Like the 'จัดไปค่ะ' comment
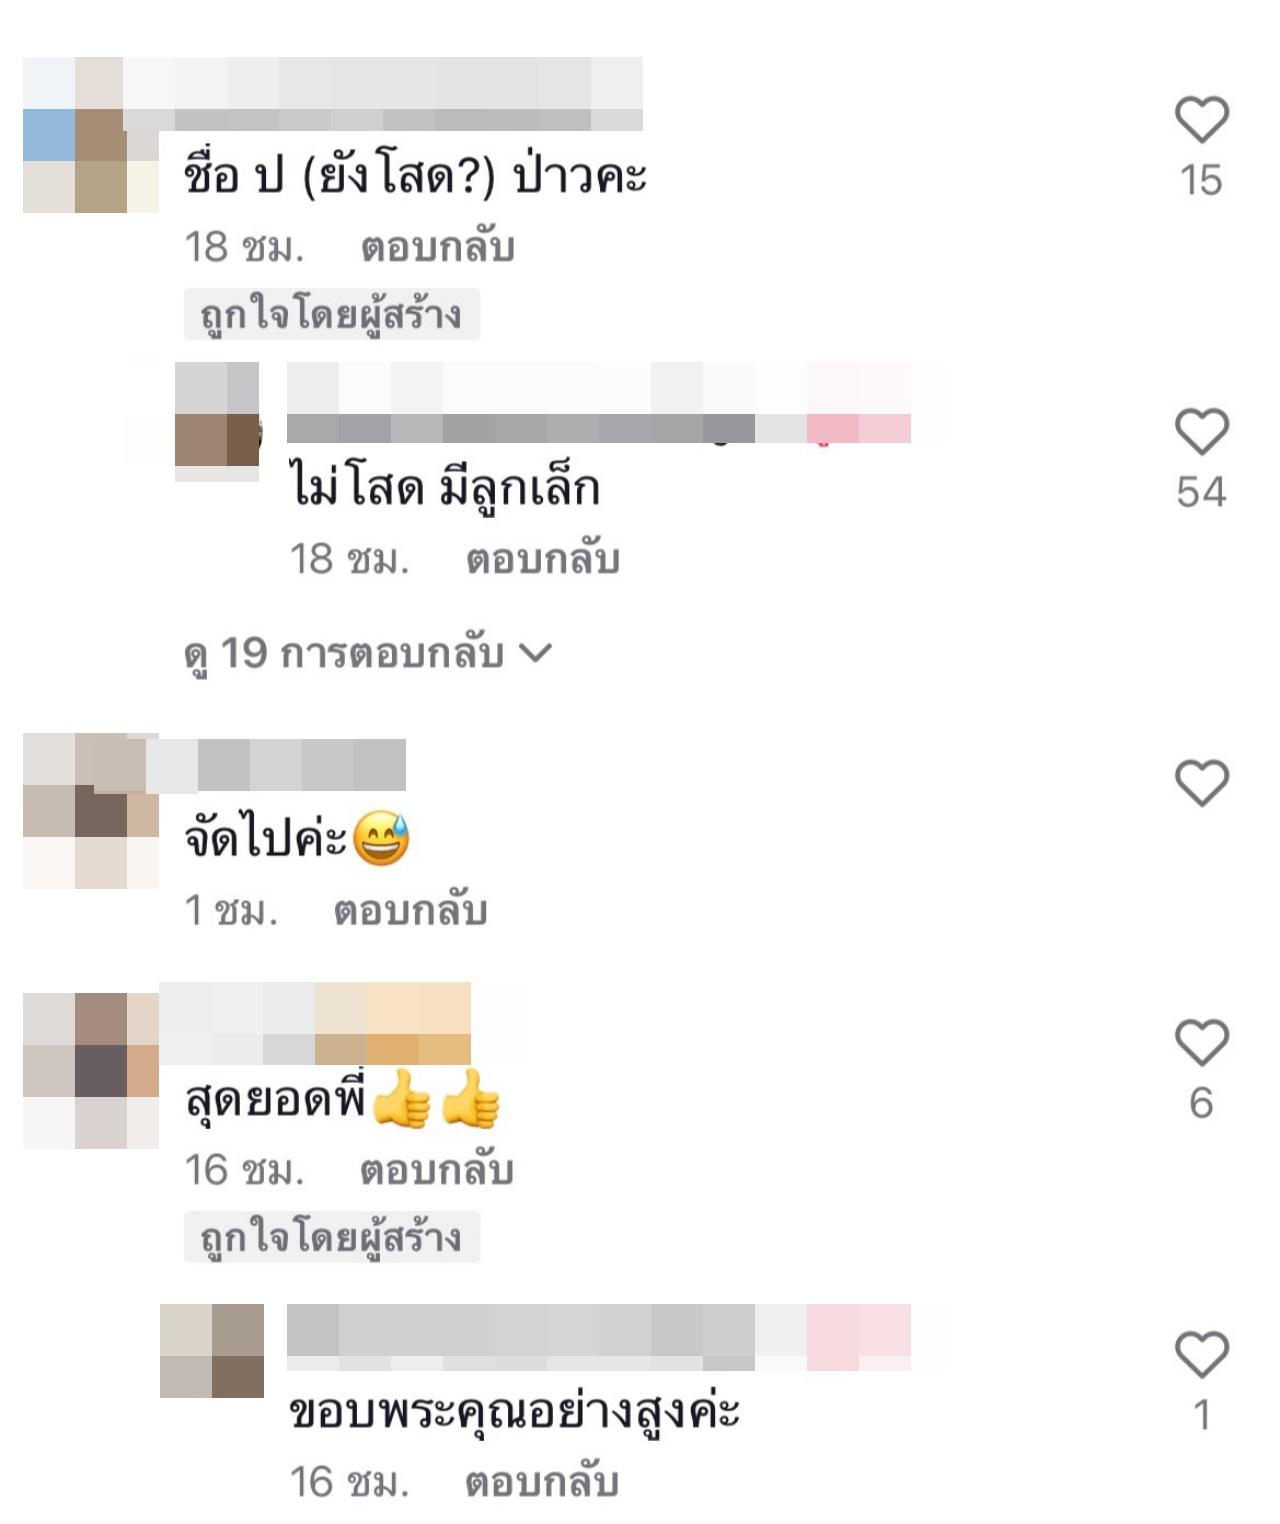Screen dimensions: 1280x1524 coord(1201,782)
